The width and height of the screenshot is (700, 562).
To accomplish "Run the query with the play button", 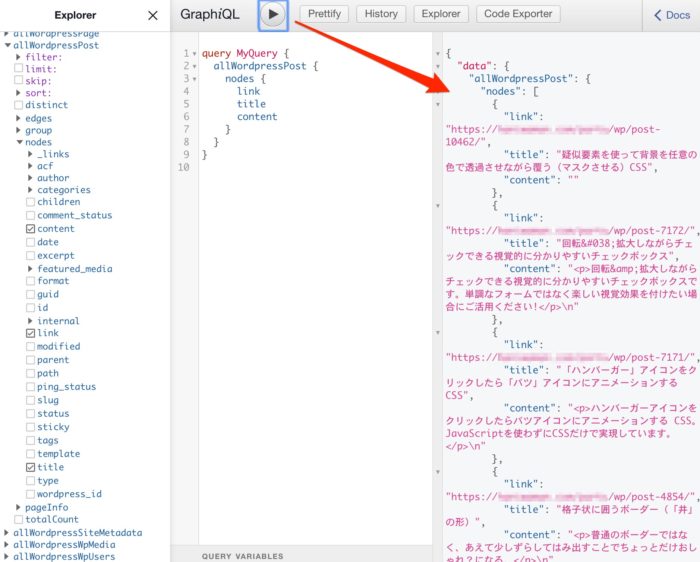I will (x=273, y=15).
